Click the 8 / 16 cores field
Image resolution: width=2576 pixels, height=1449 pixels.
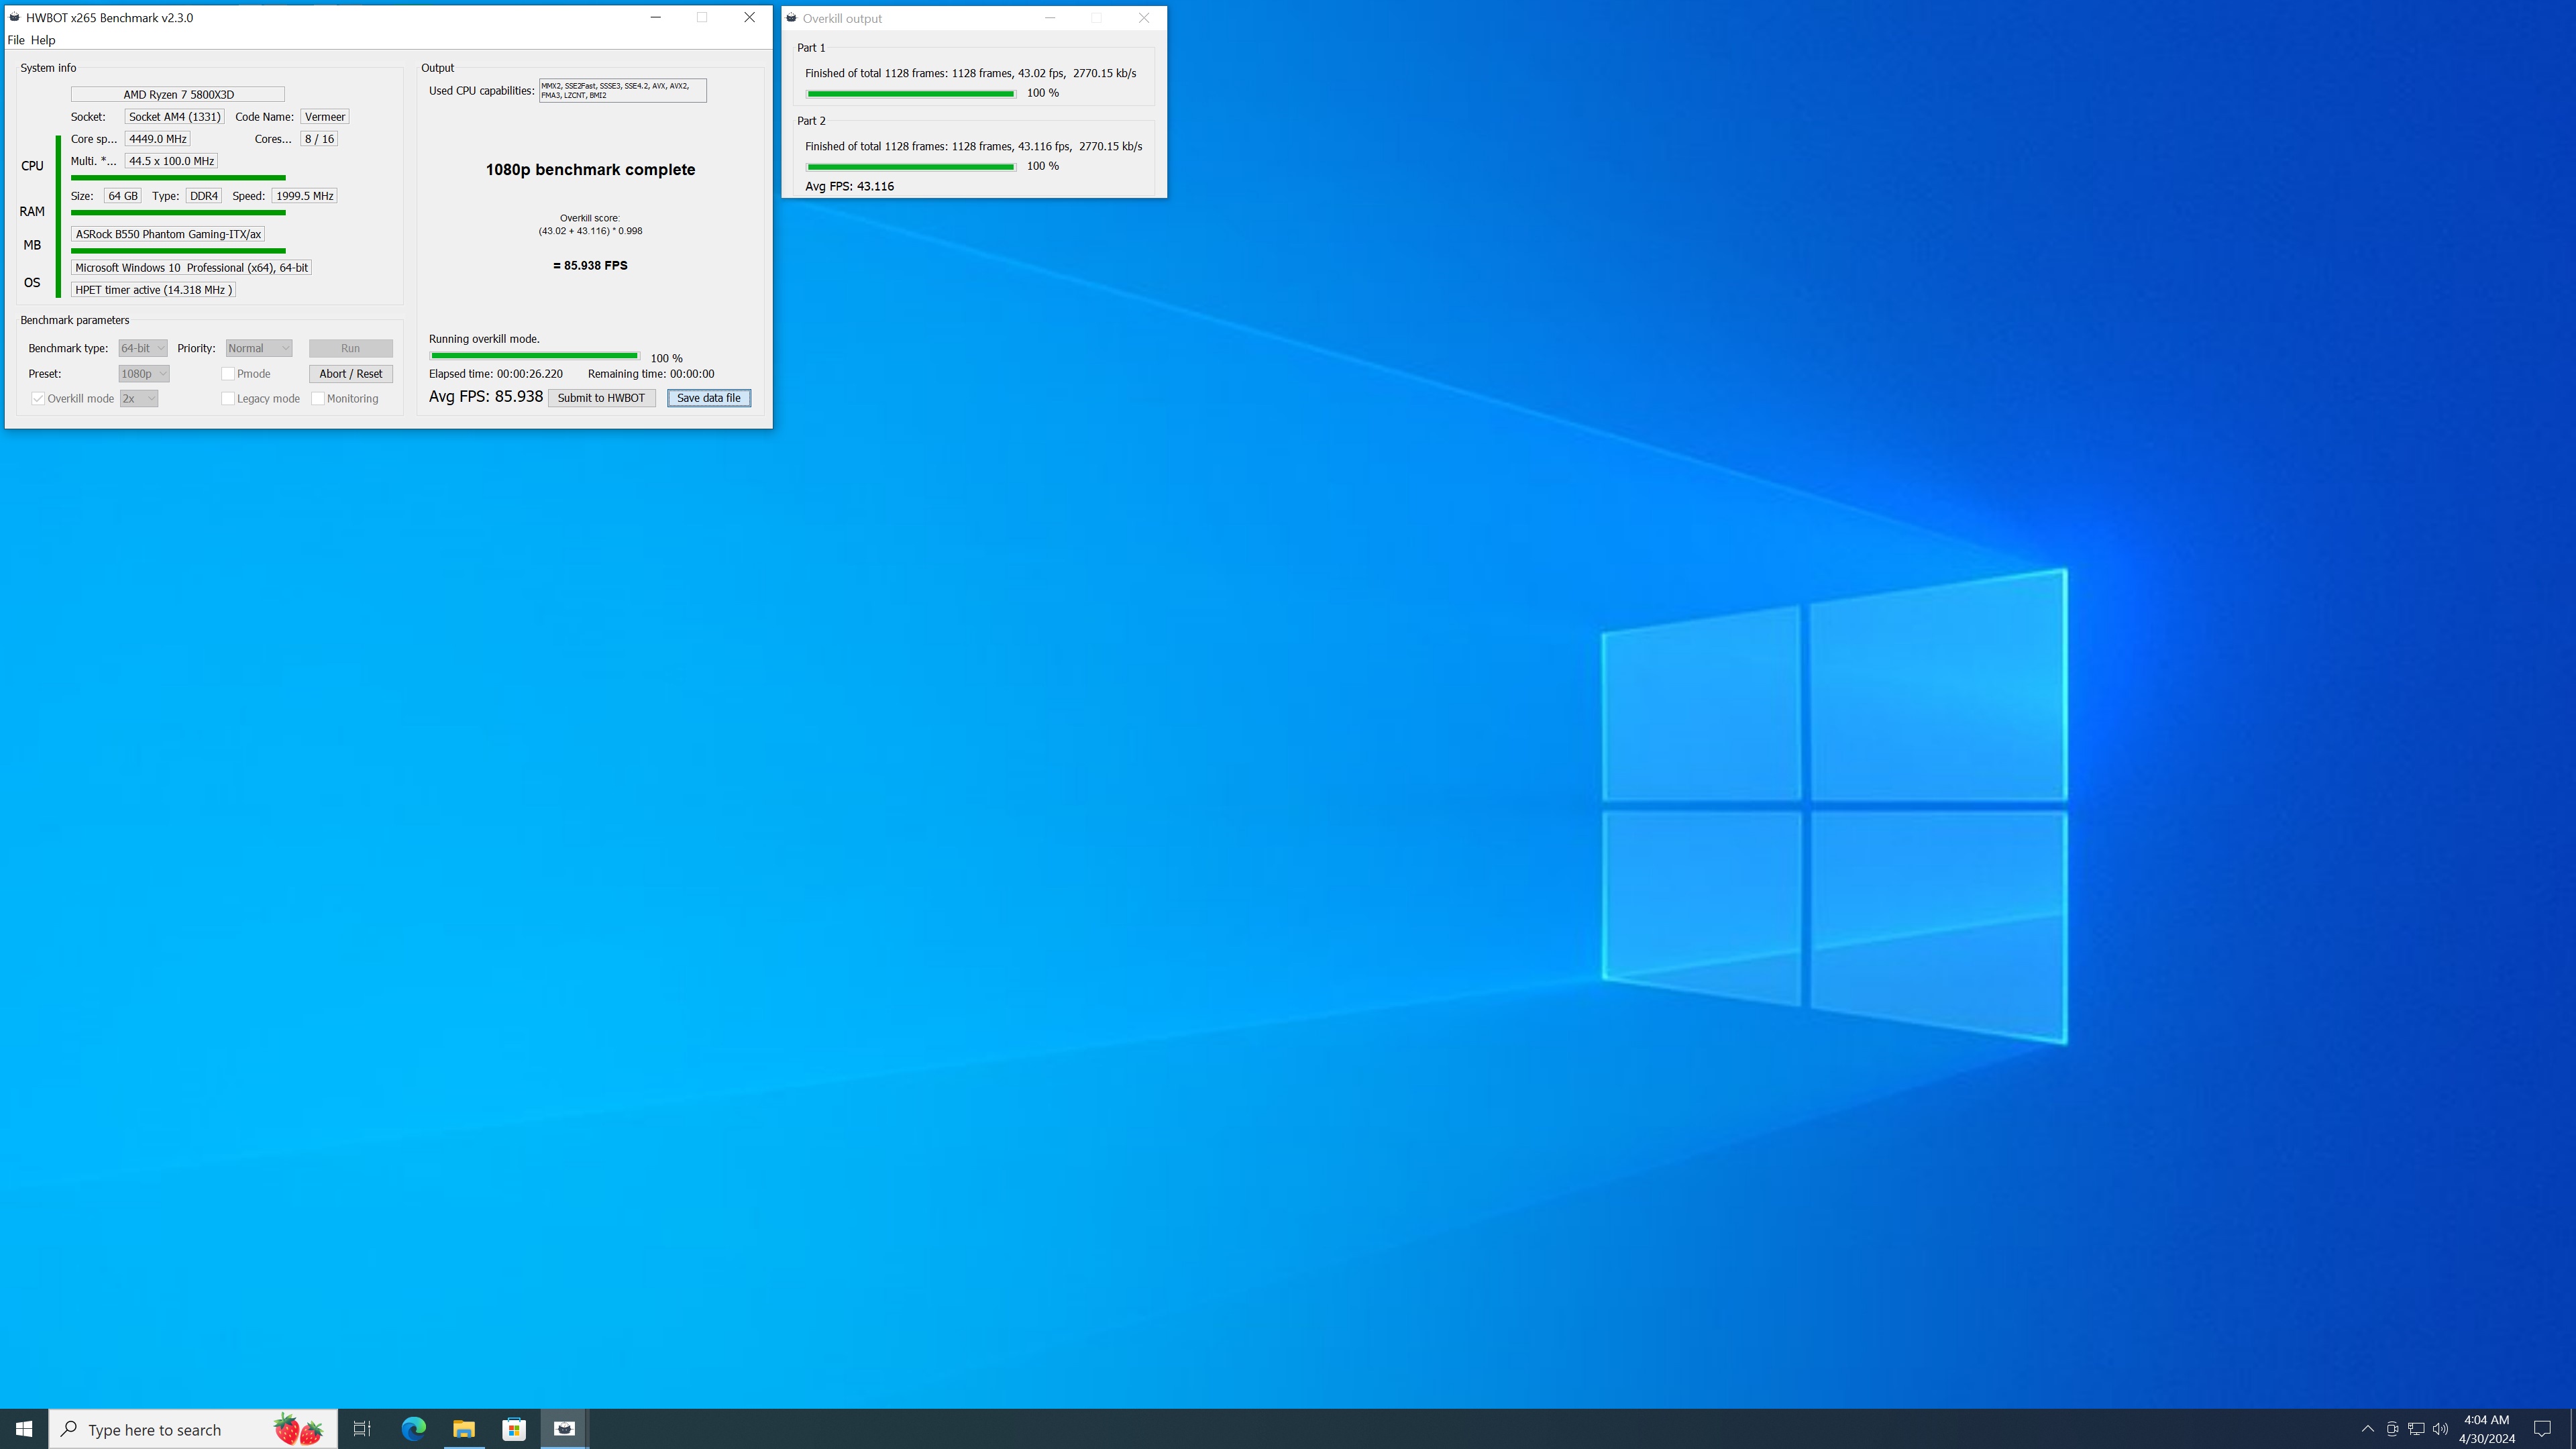click(x=319, y=139)
